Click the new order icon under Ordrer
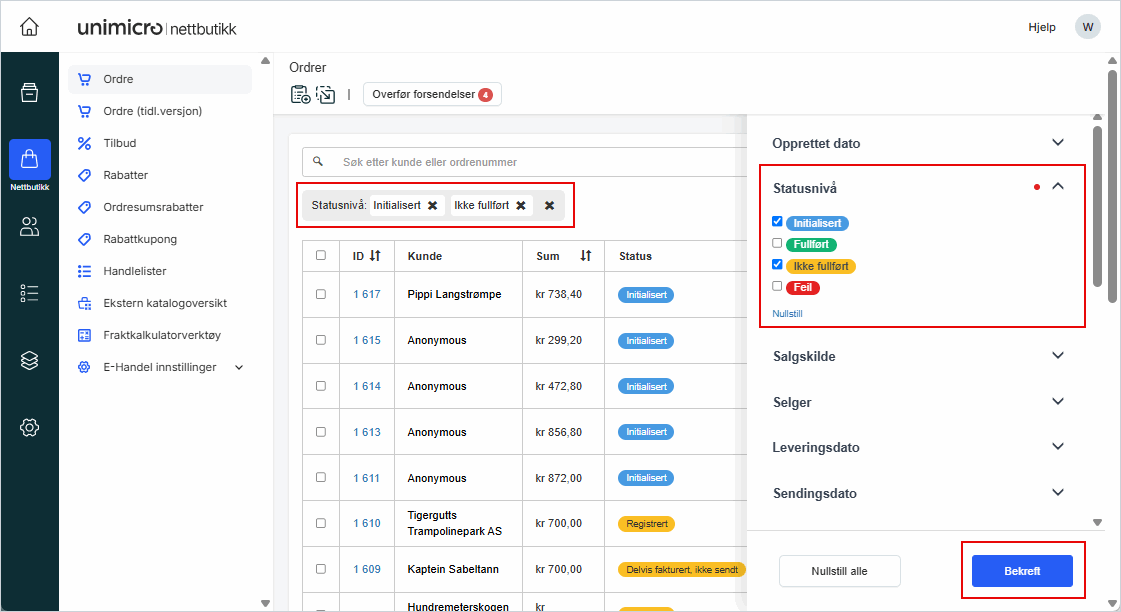The width and height of the screenshot is (1121, 612). (300, 95)
